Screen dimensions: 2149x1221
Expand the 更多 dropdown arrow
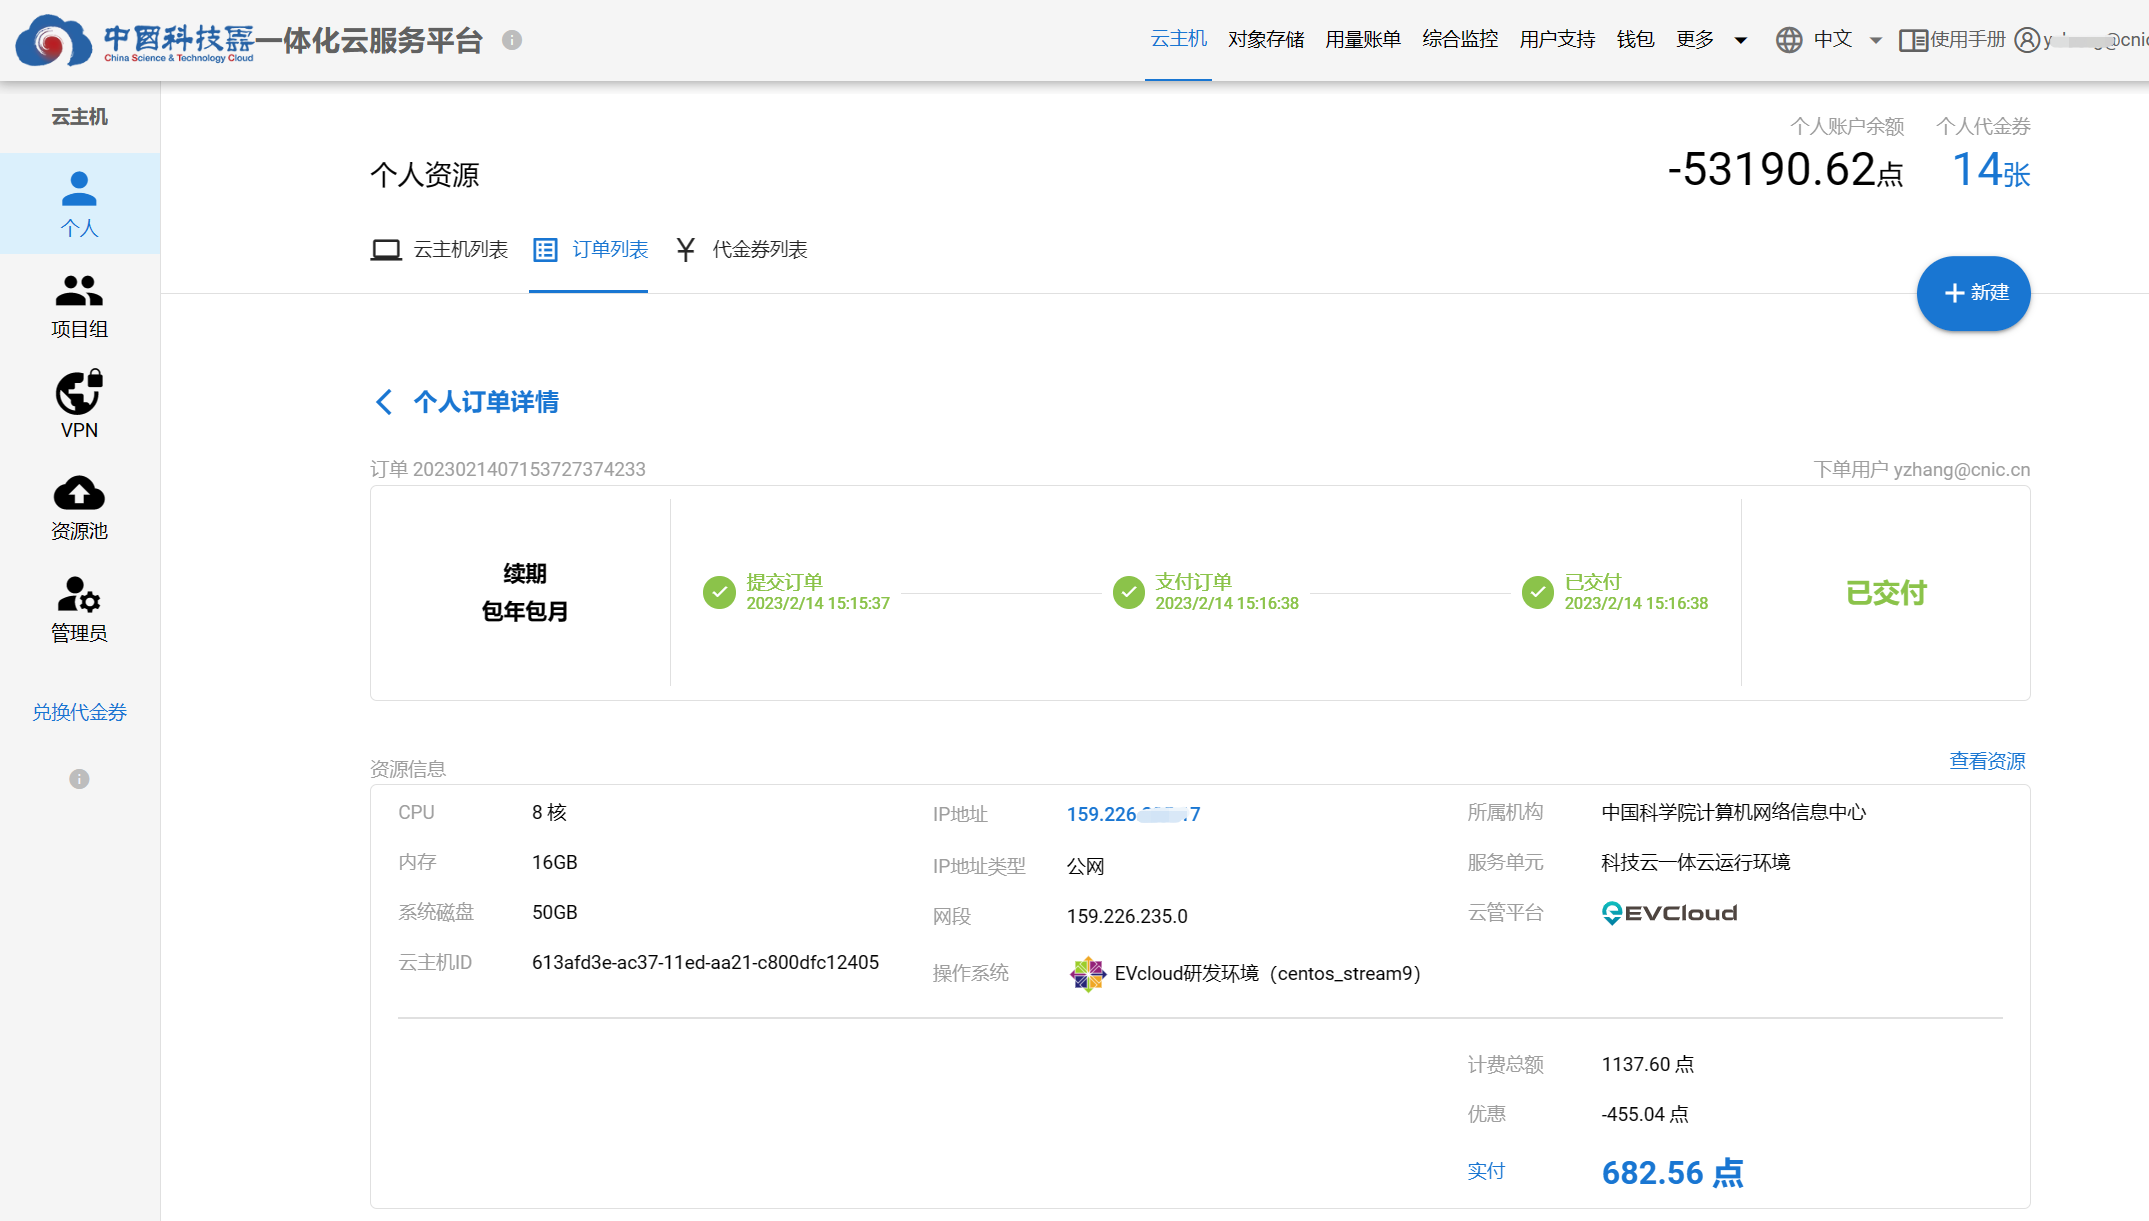[1741, 41]
